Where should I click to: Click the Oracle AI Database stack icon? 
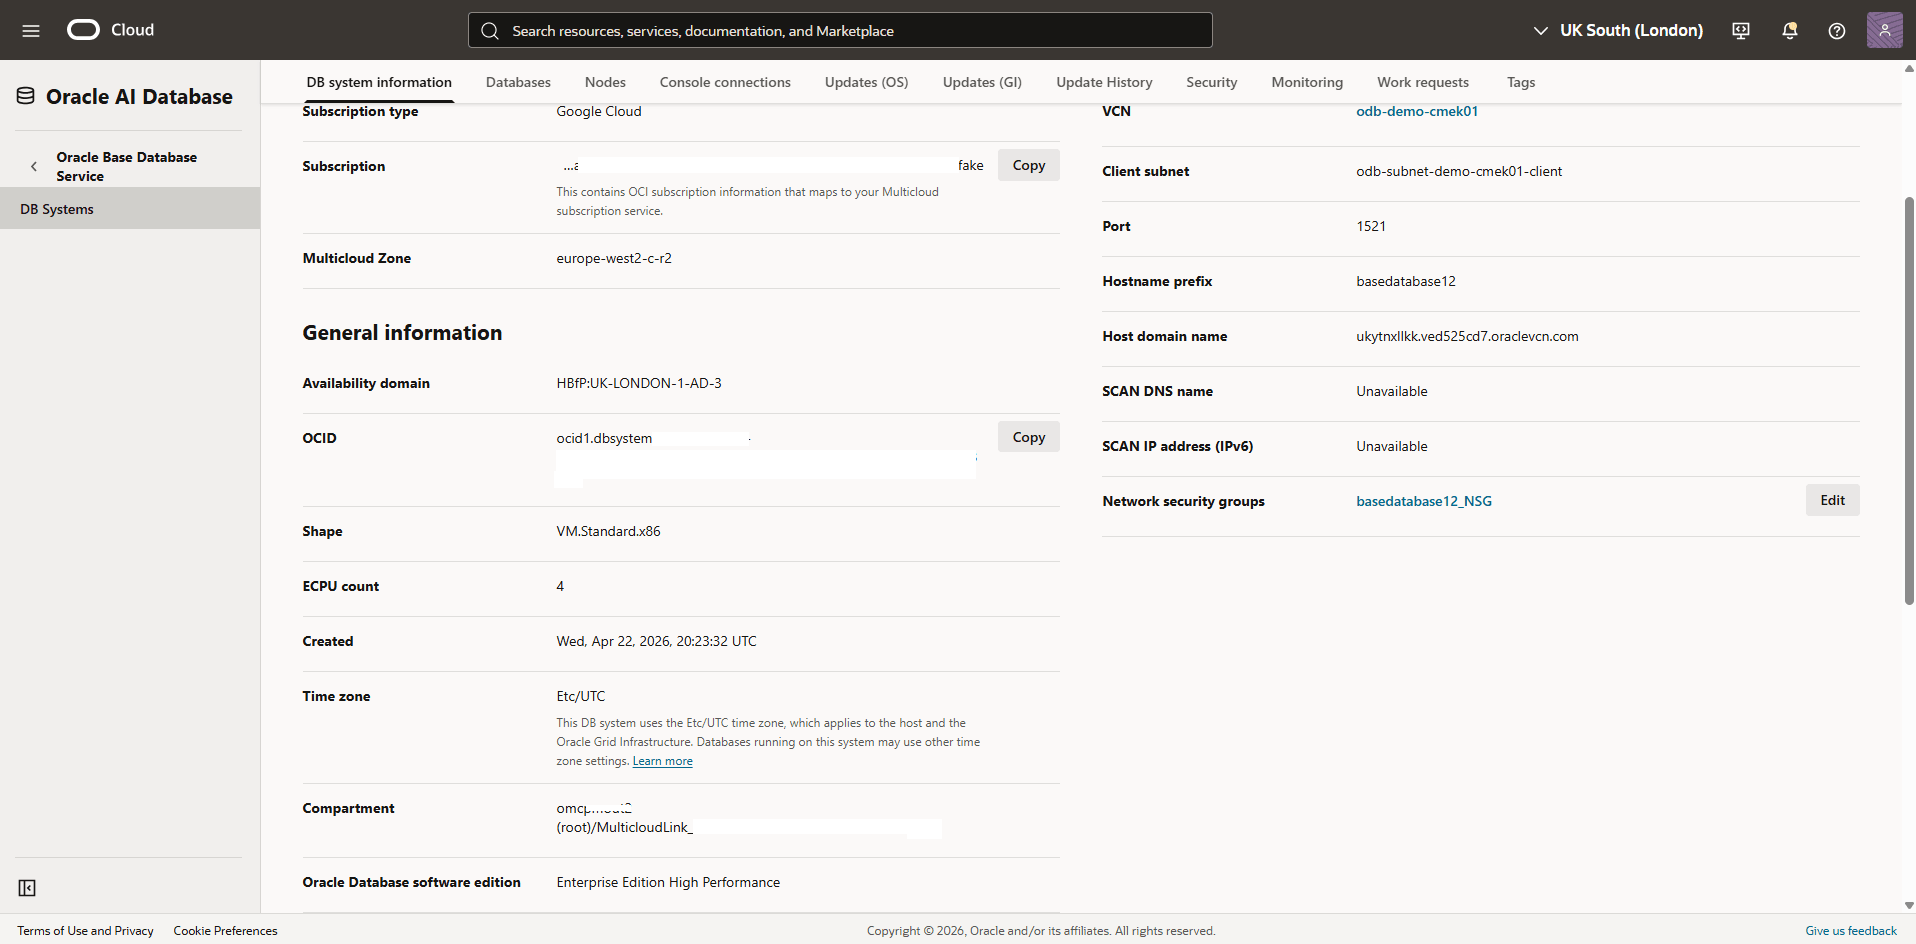[x=26, y=96]
